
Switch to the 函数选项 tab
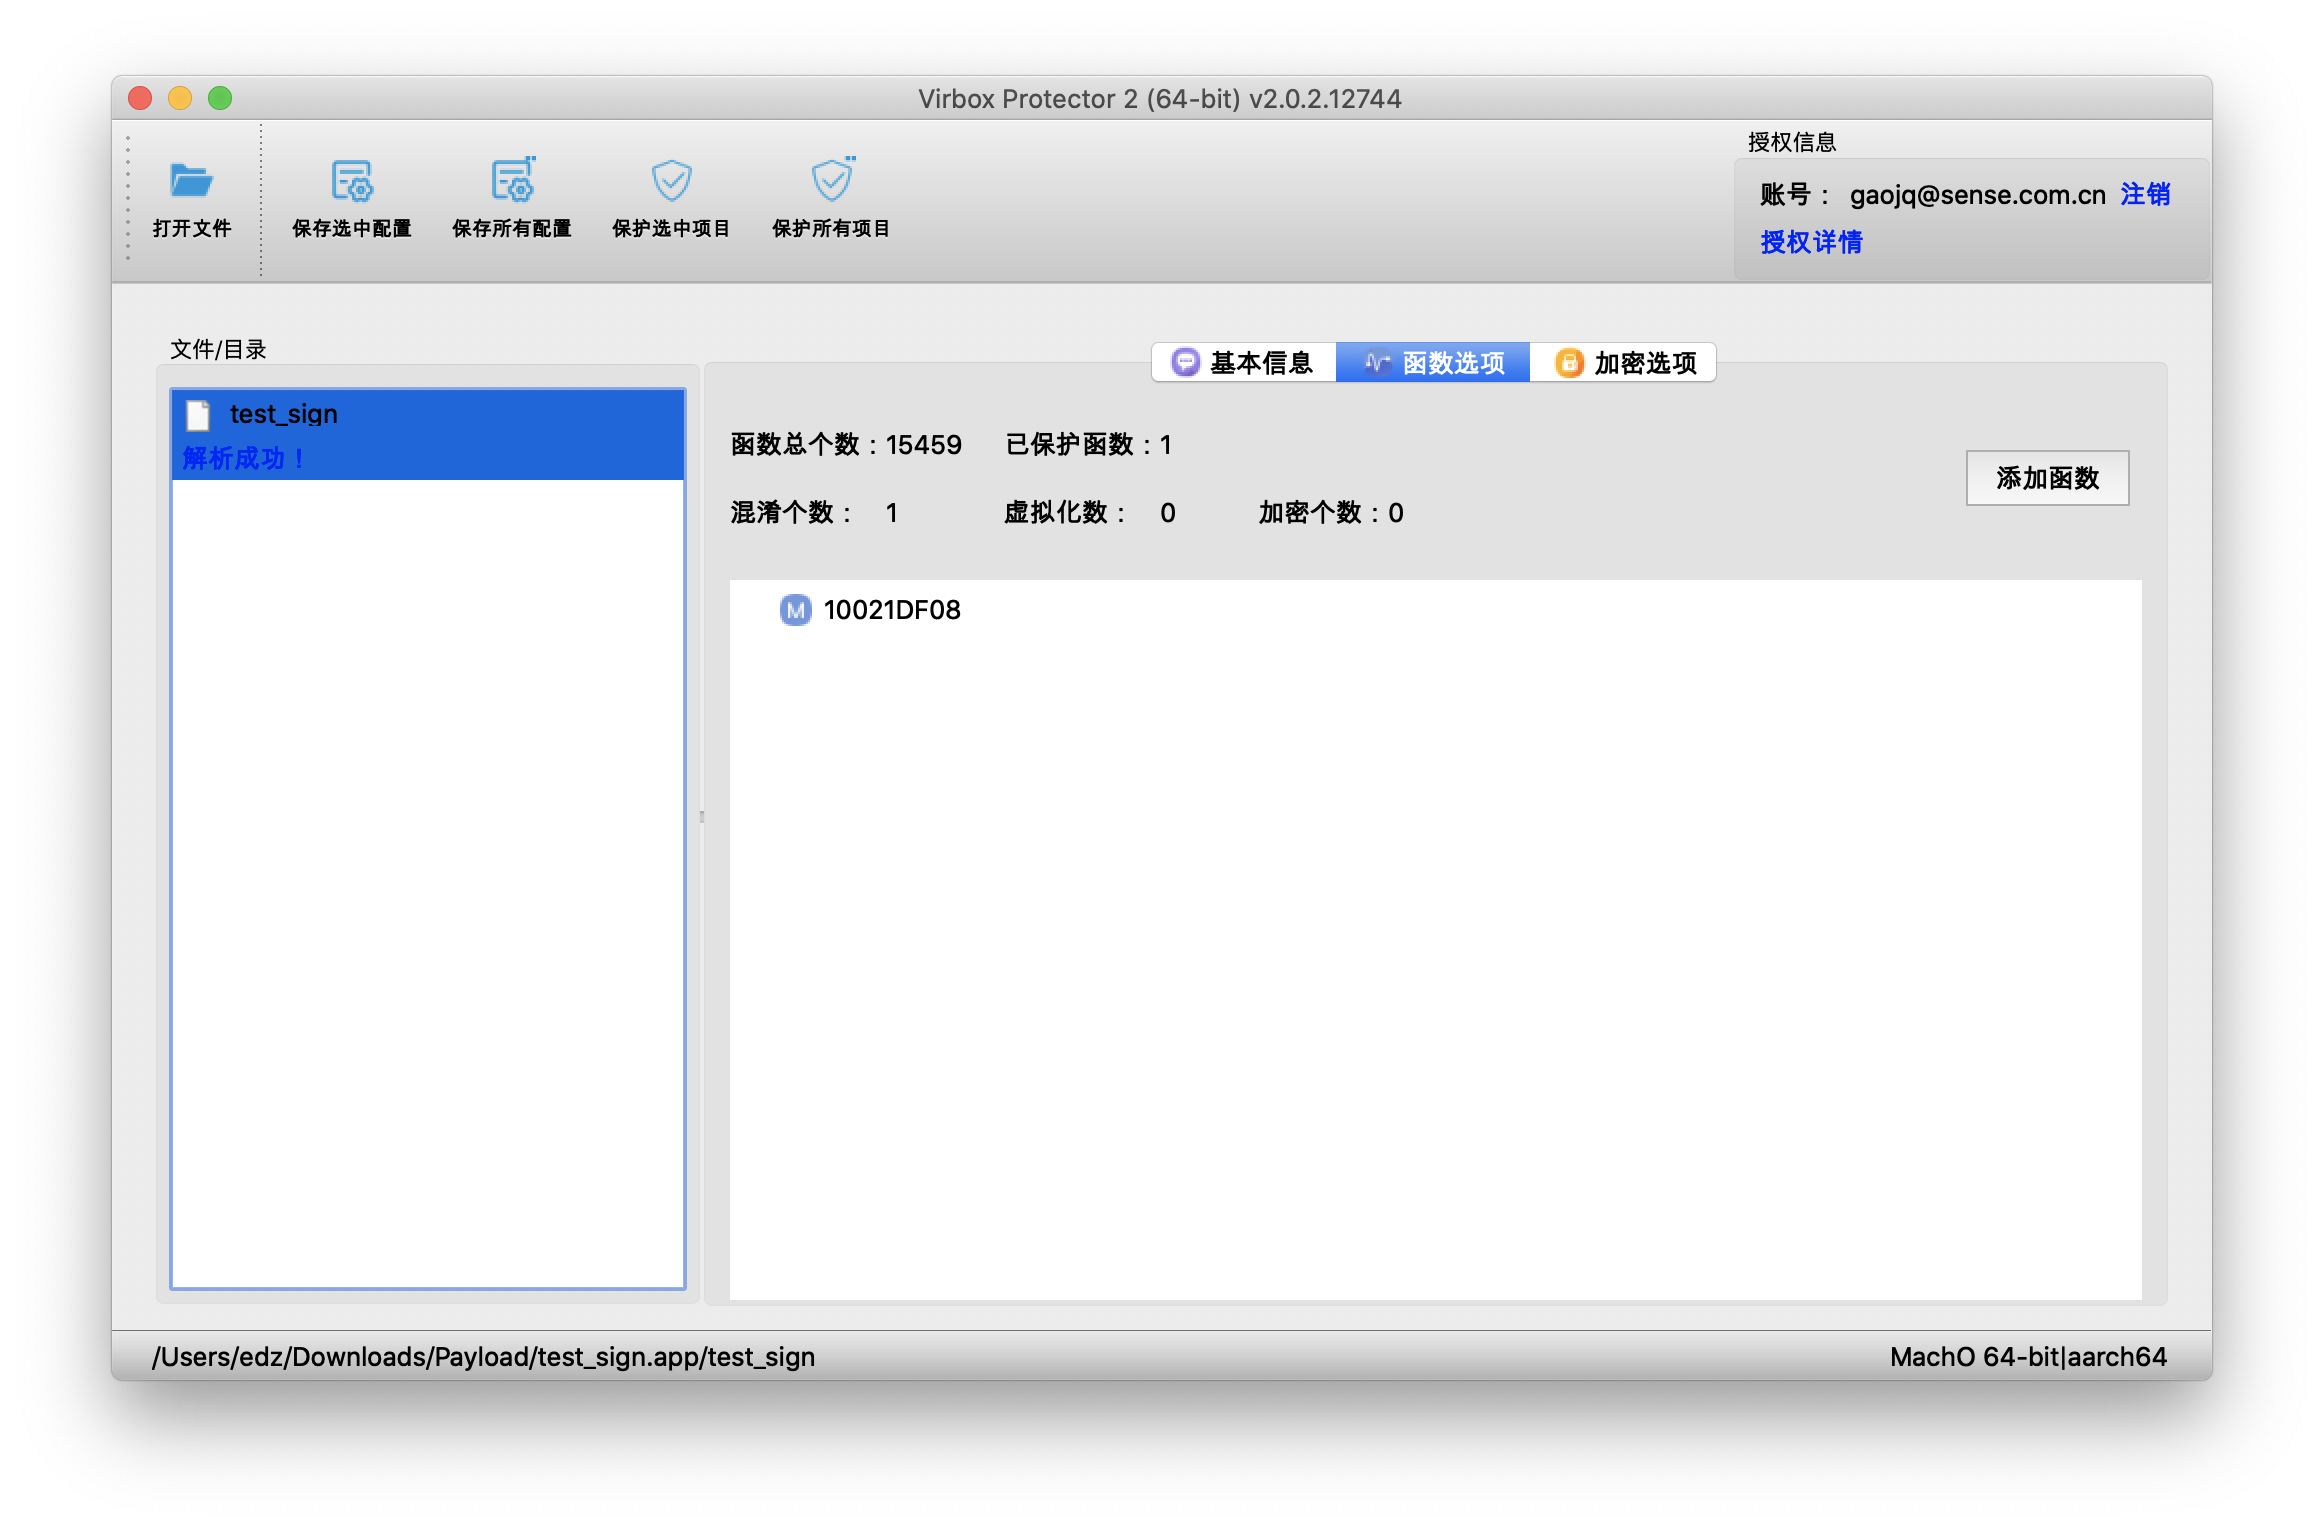tap(1433, 362)
